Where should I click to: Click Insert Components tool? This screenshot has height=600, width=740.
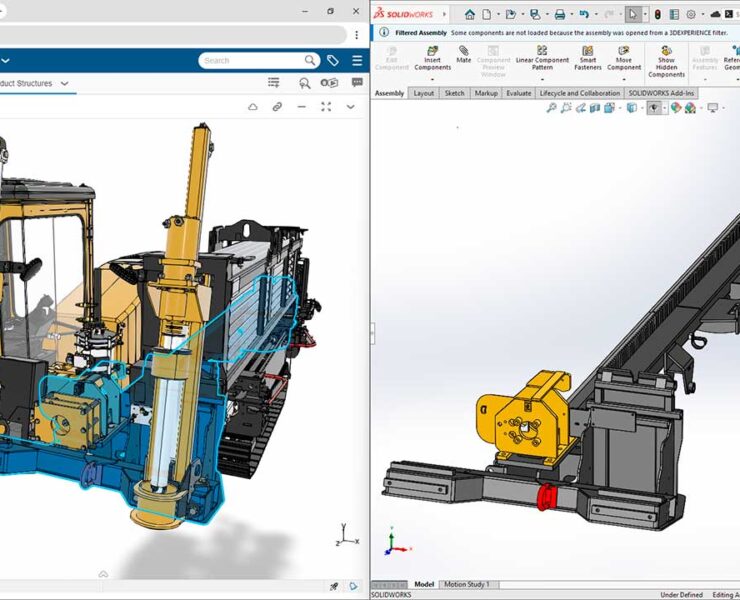[x=432, y=59]
